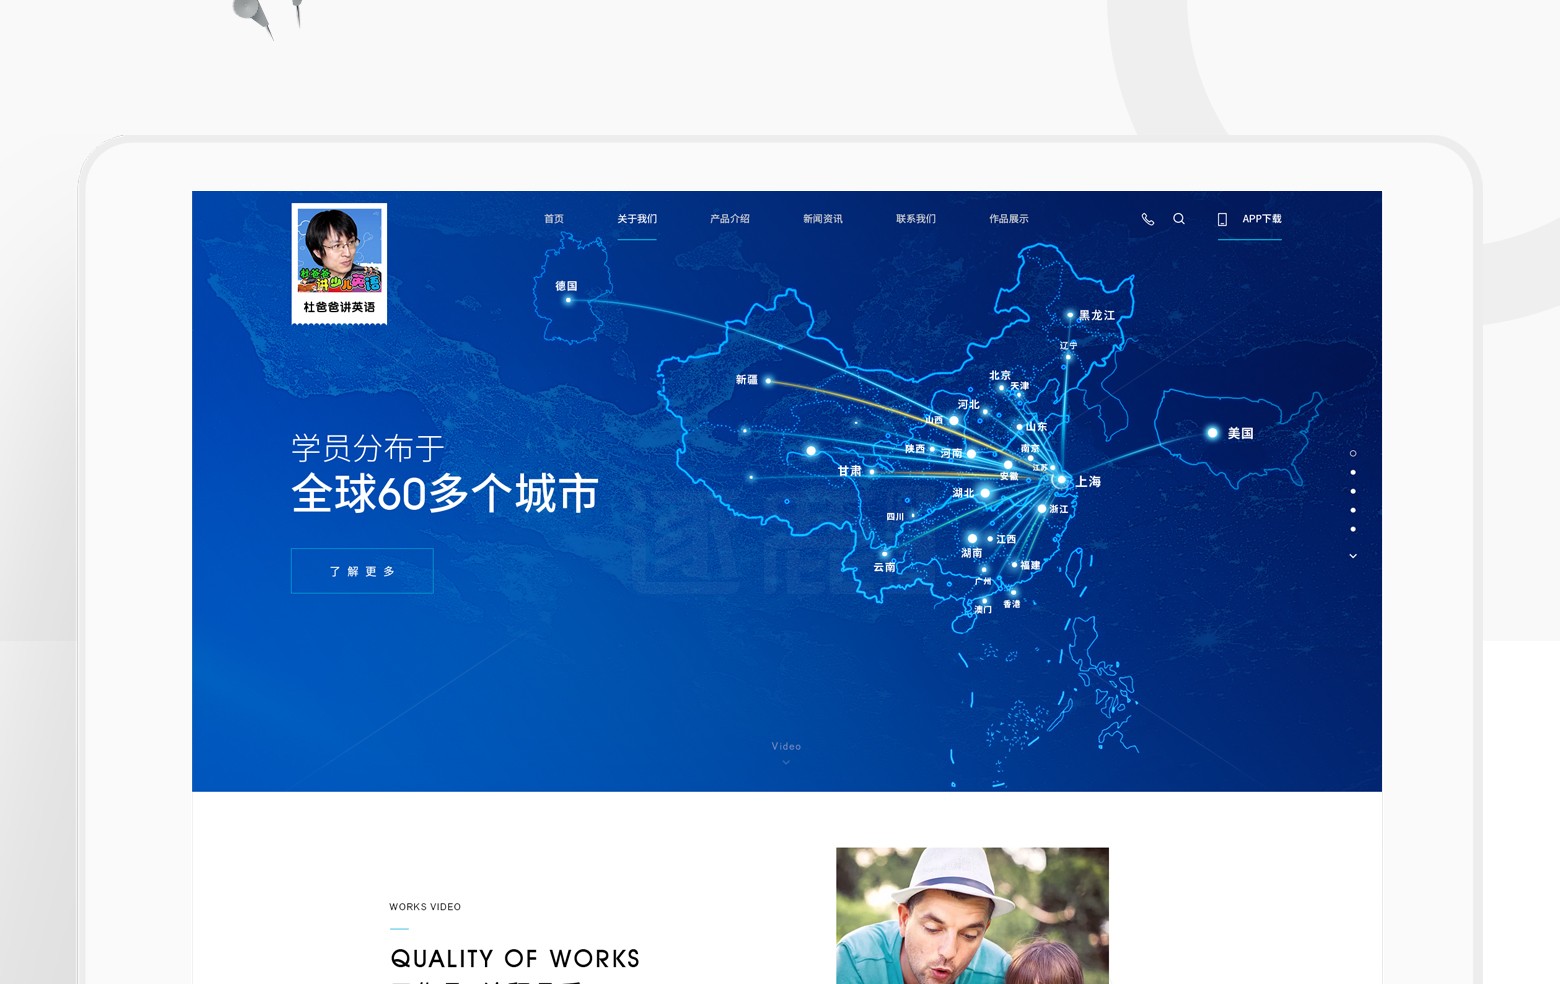This screenshot has width=1560, height=984.
Task: Click the 新疆 label on the map
Action: click(x=747, y=380)
